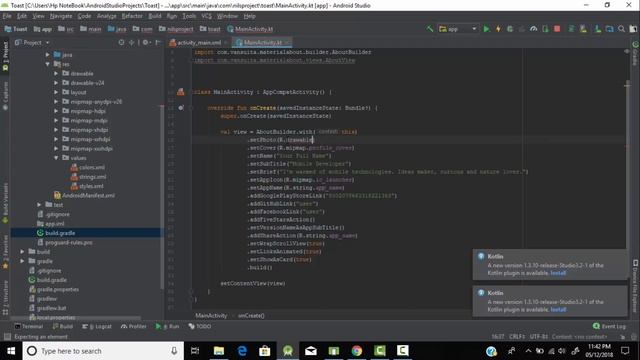Switch to the activity_main.xml tab
Viewport: 640px width, 360px height.
199,42
